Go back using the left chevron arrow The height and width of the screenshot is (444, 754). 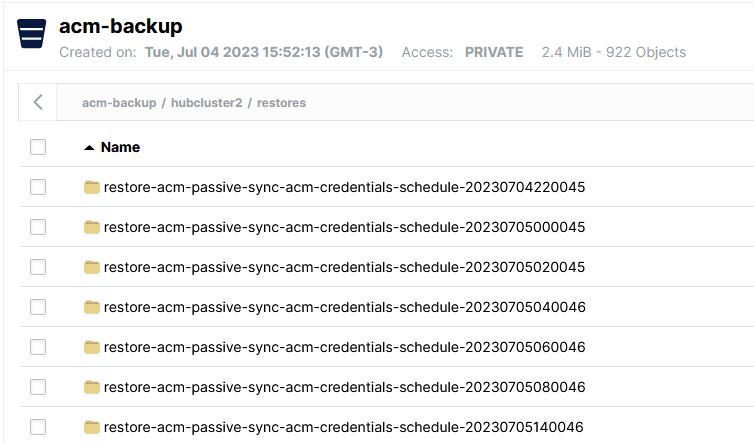click(38, 102)
